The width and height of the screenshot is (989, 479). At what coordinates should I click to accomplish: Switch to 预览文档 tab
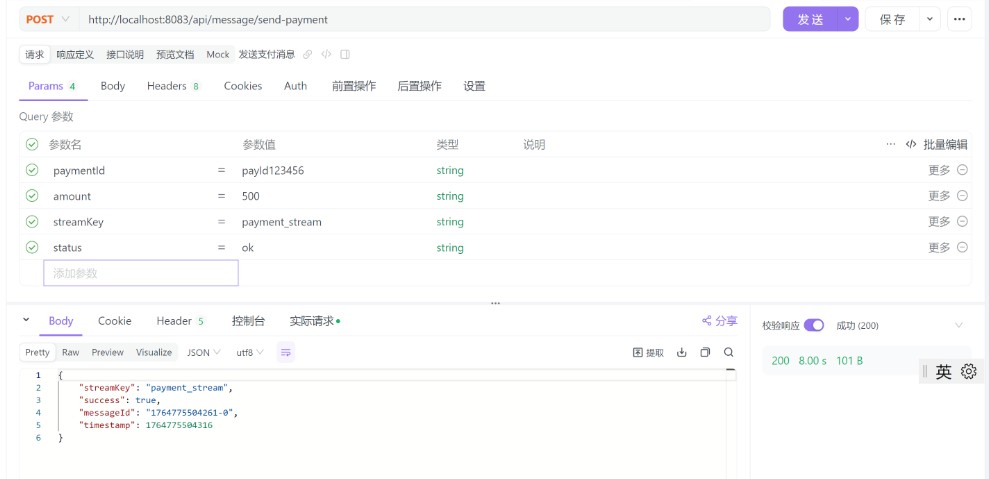click(x=175, y=54)
